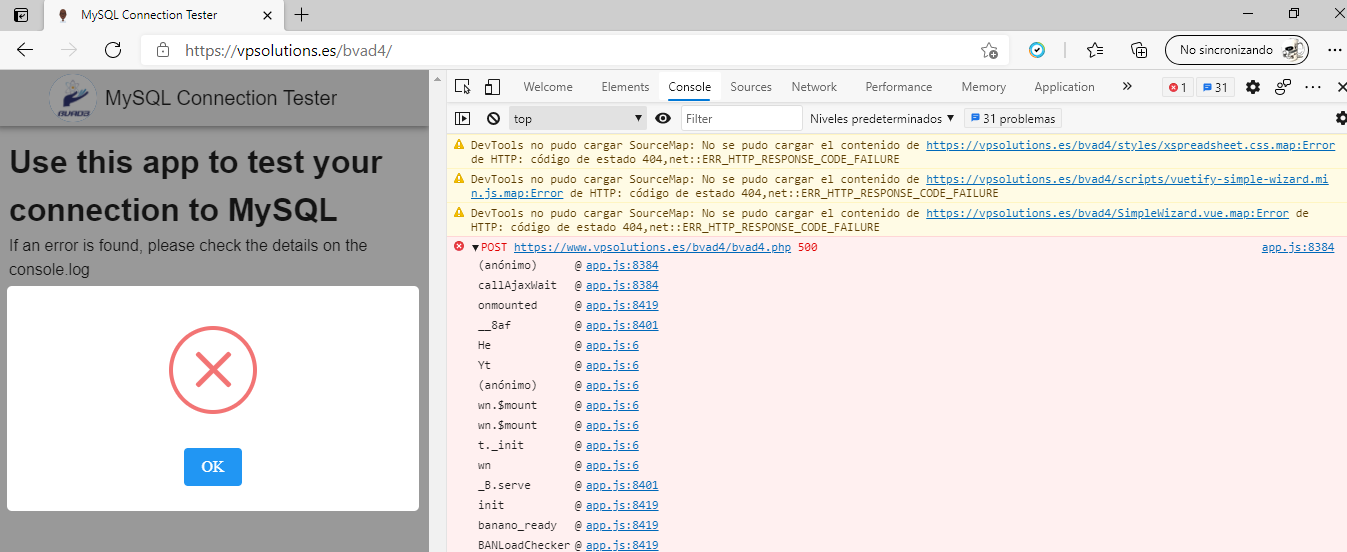Click OK in the error dialog
This screenshot has width=1347, height=552.
click(x=213, y=467)
